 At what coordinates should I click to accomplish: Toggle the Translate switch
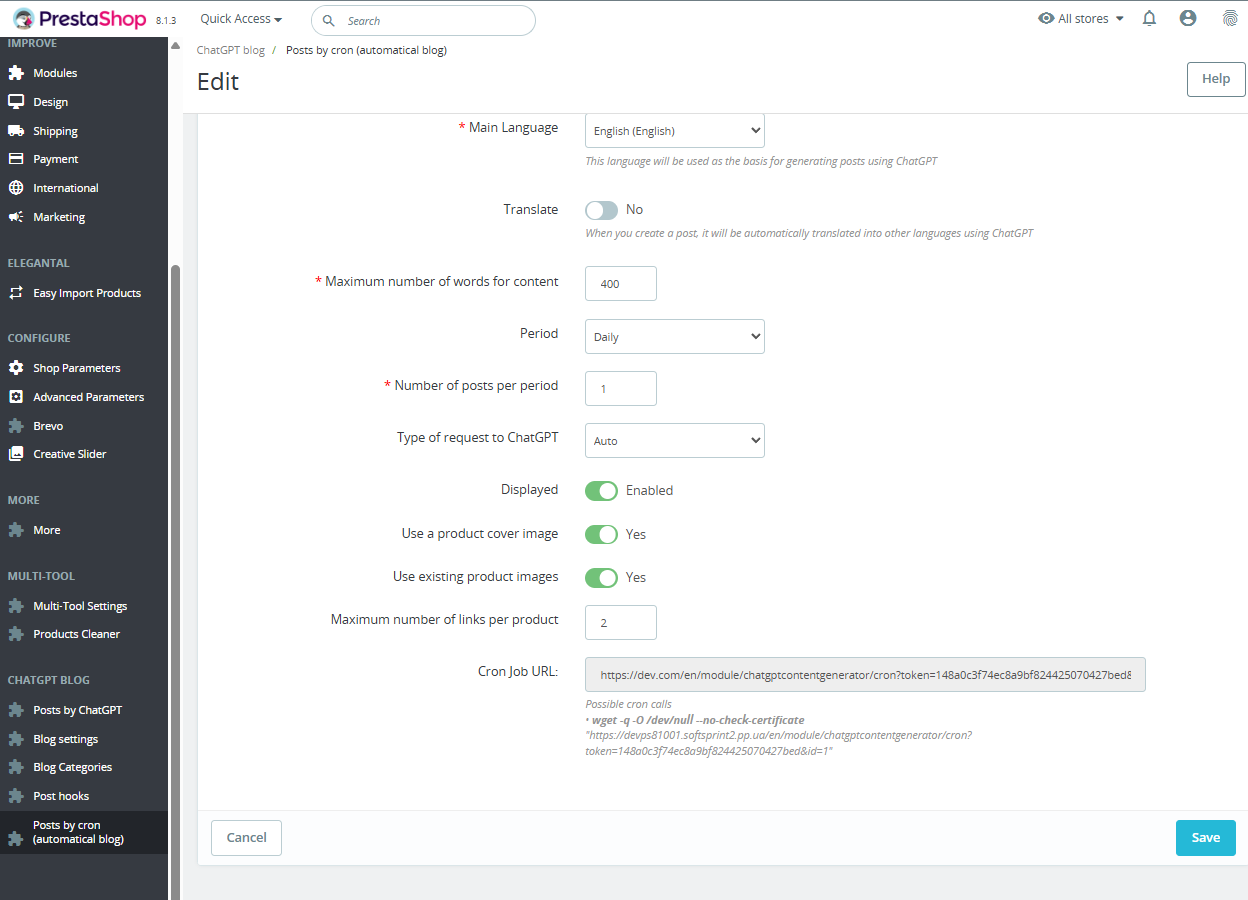pyautogui.click(x=601, y=210)
